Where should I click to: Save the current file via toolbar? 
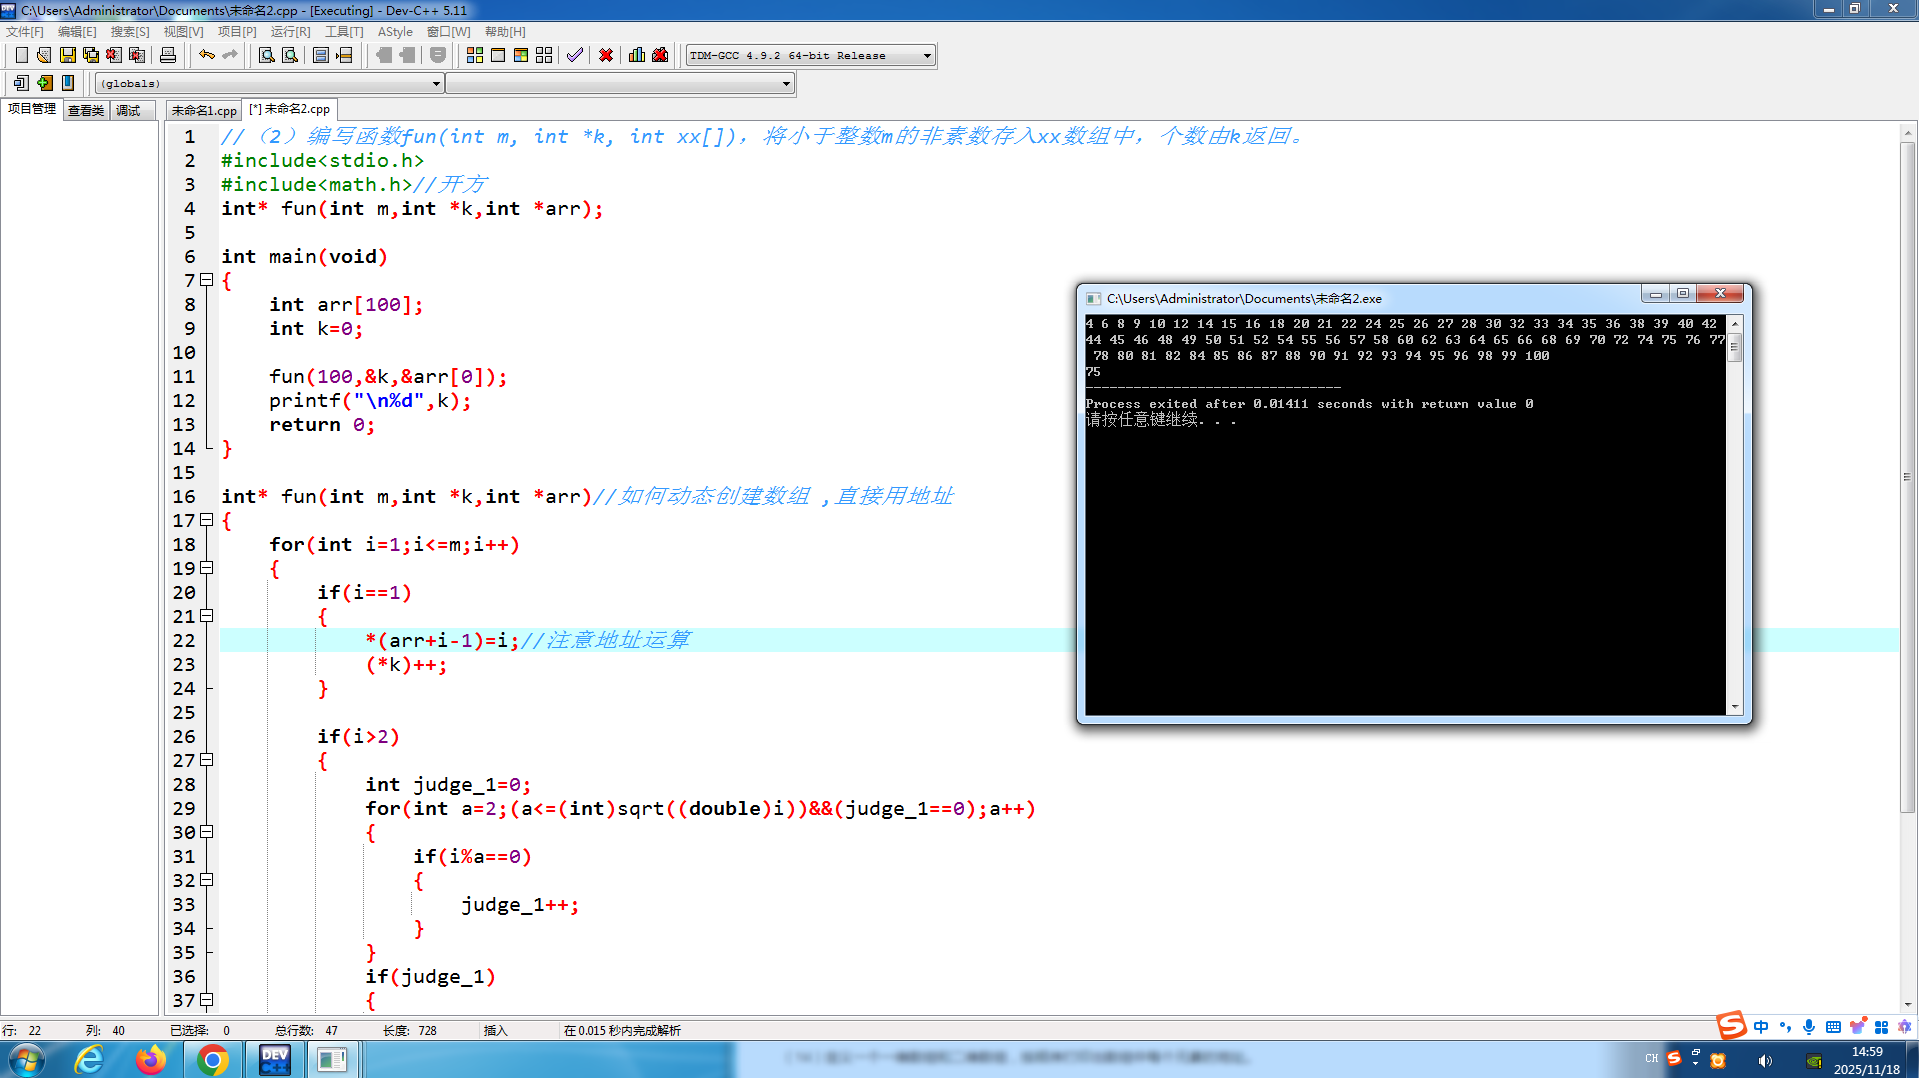click(67, 55)
